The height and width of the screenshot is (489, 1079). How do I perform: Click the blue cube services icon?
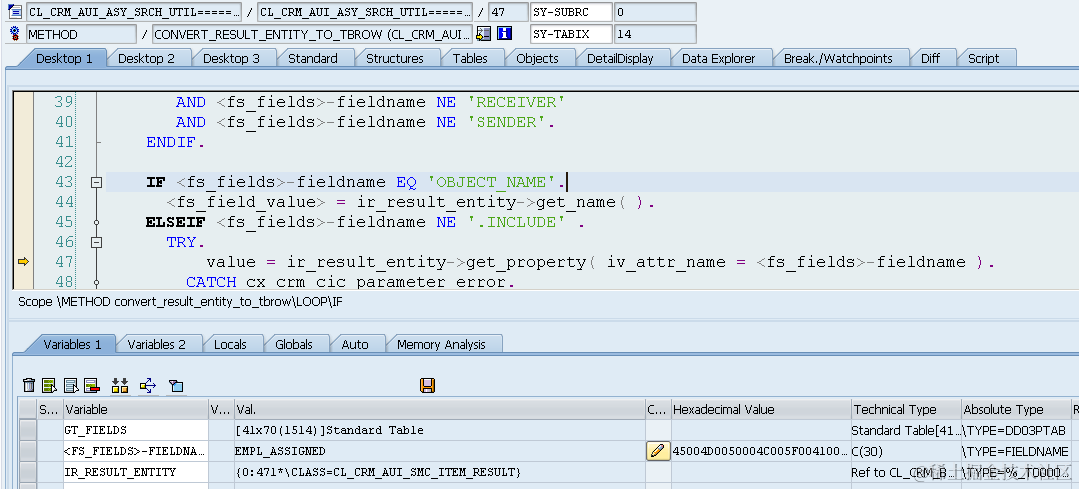point(176,385)
